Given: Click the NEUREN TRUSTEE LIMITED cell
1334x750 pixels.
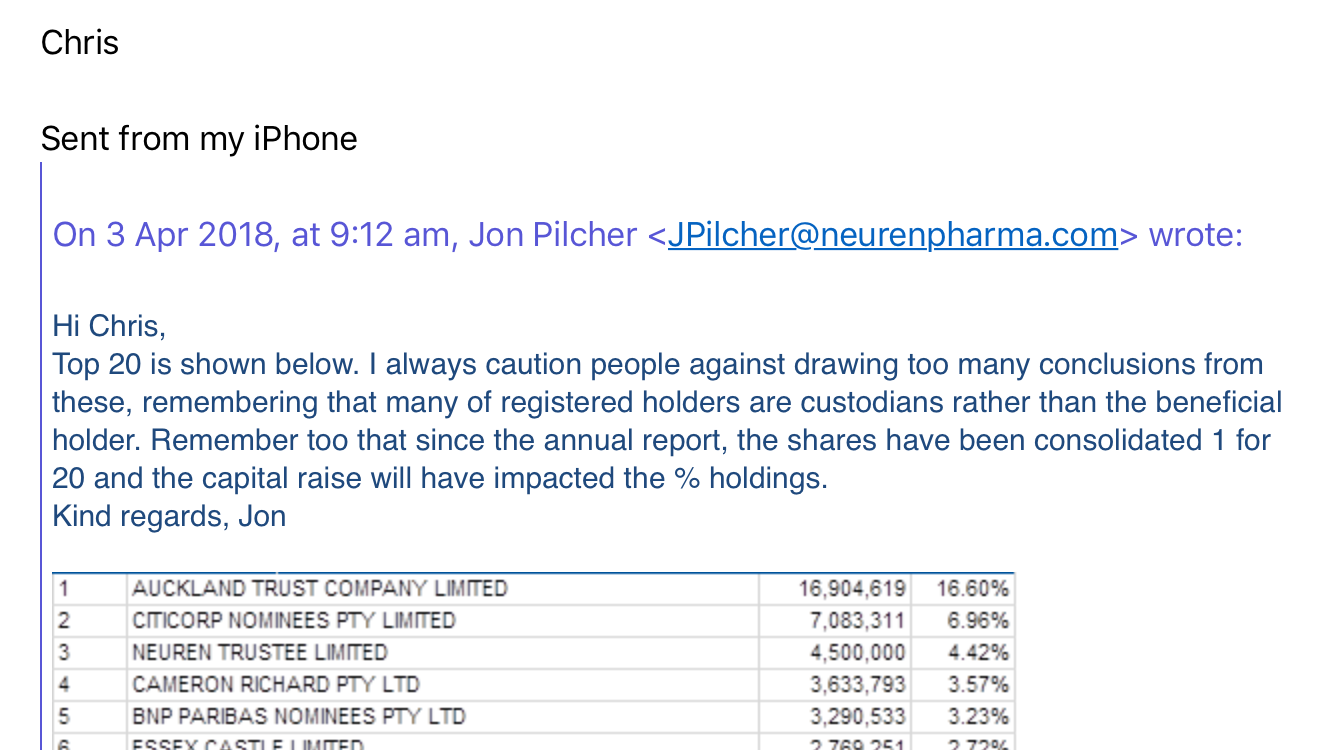Looking at the screenshot, I should pos(443,652).
